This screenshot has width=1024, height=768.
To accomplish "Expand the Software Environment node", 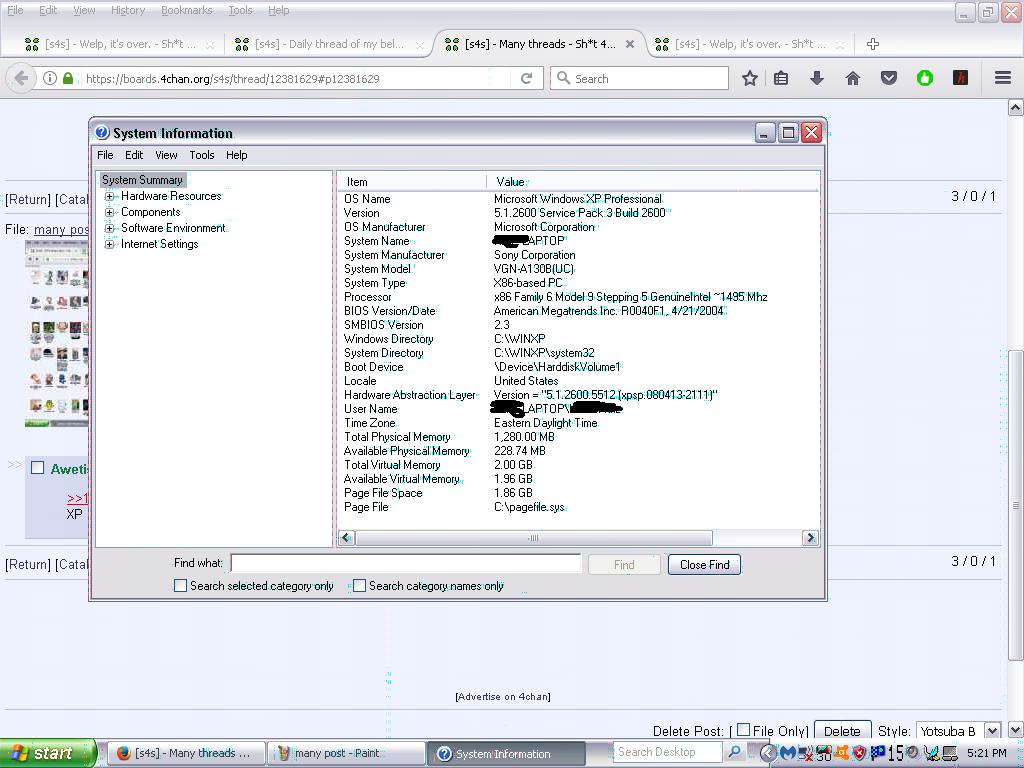I will 110,228.
